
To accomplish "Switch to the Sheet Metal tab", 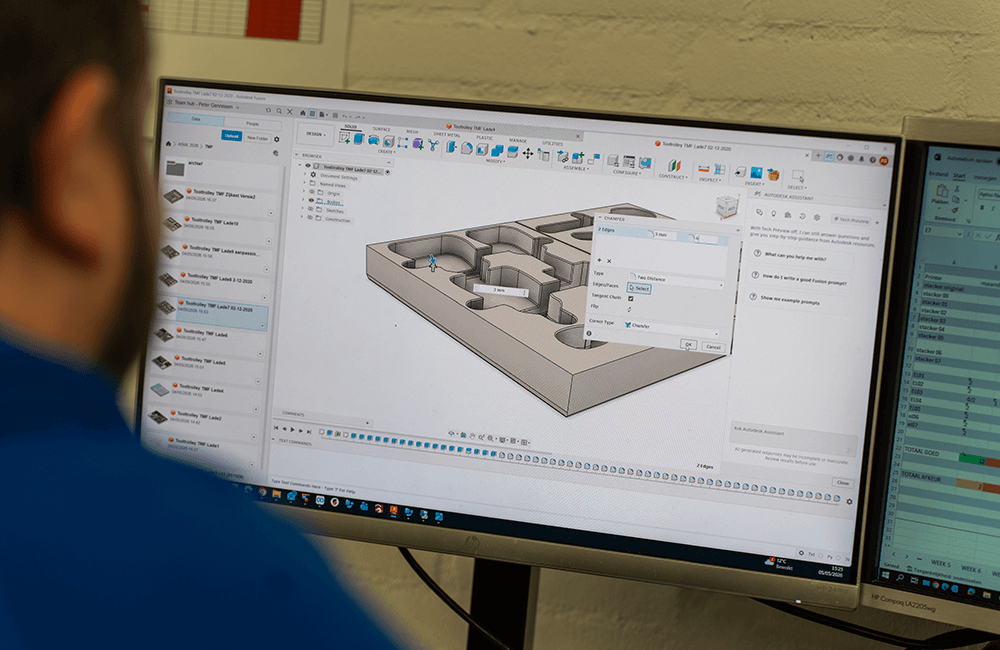I will point(446,135).
